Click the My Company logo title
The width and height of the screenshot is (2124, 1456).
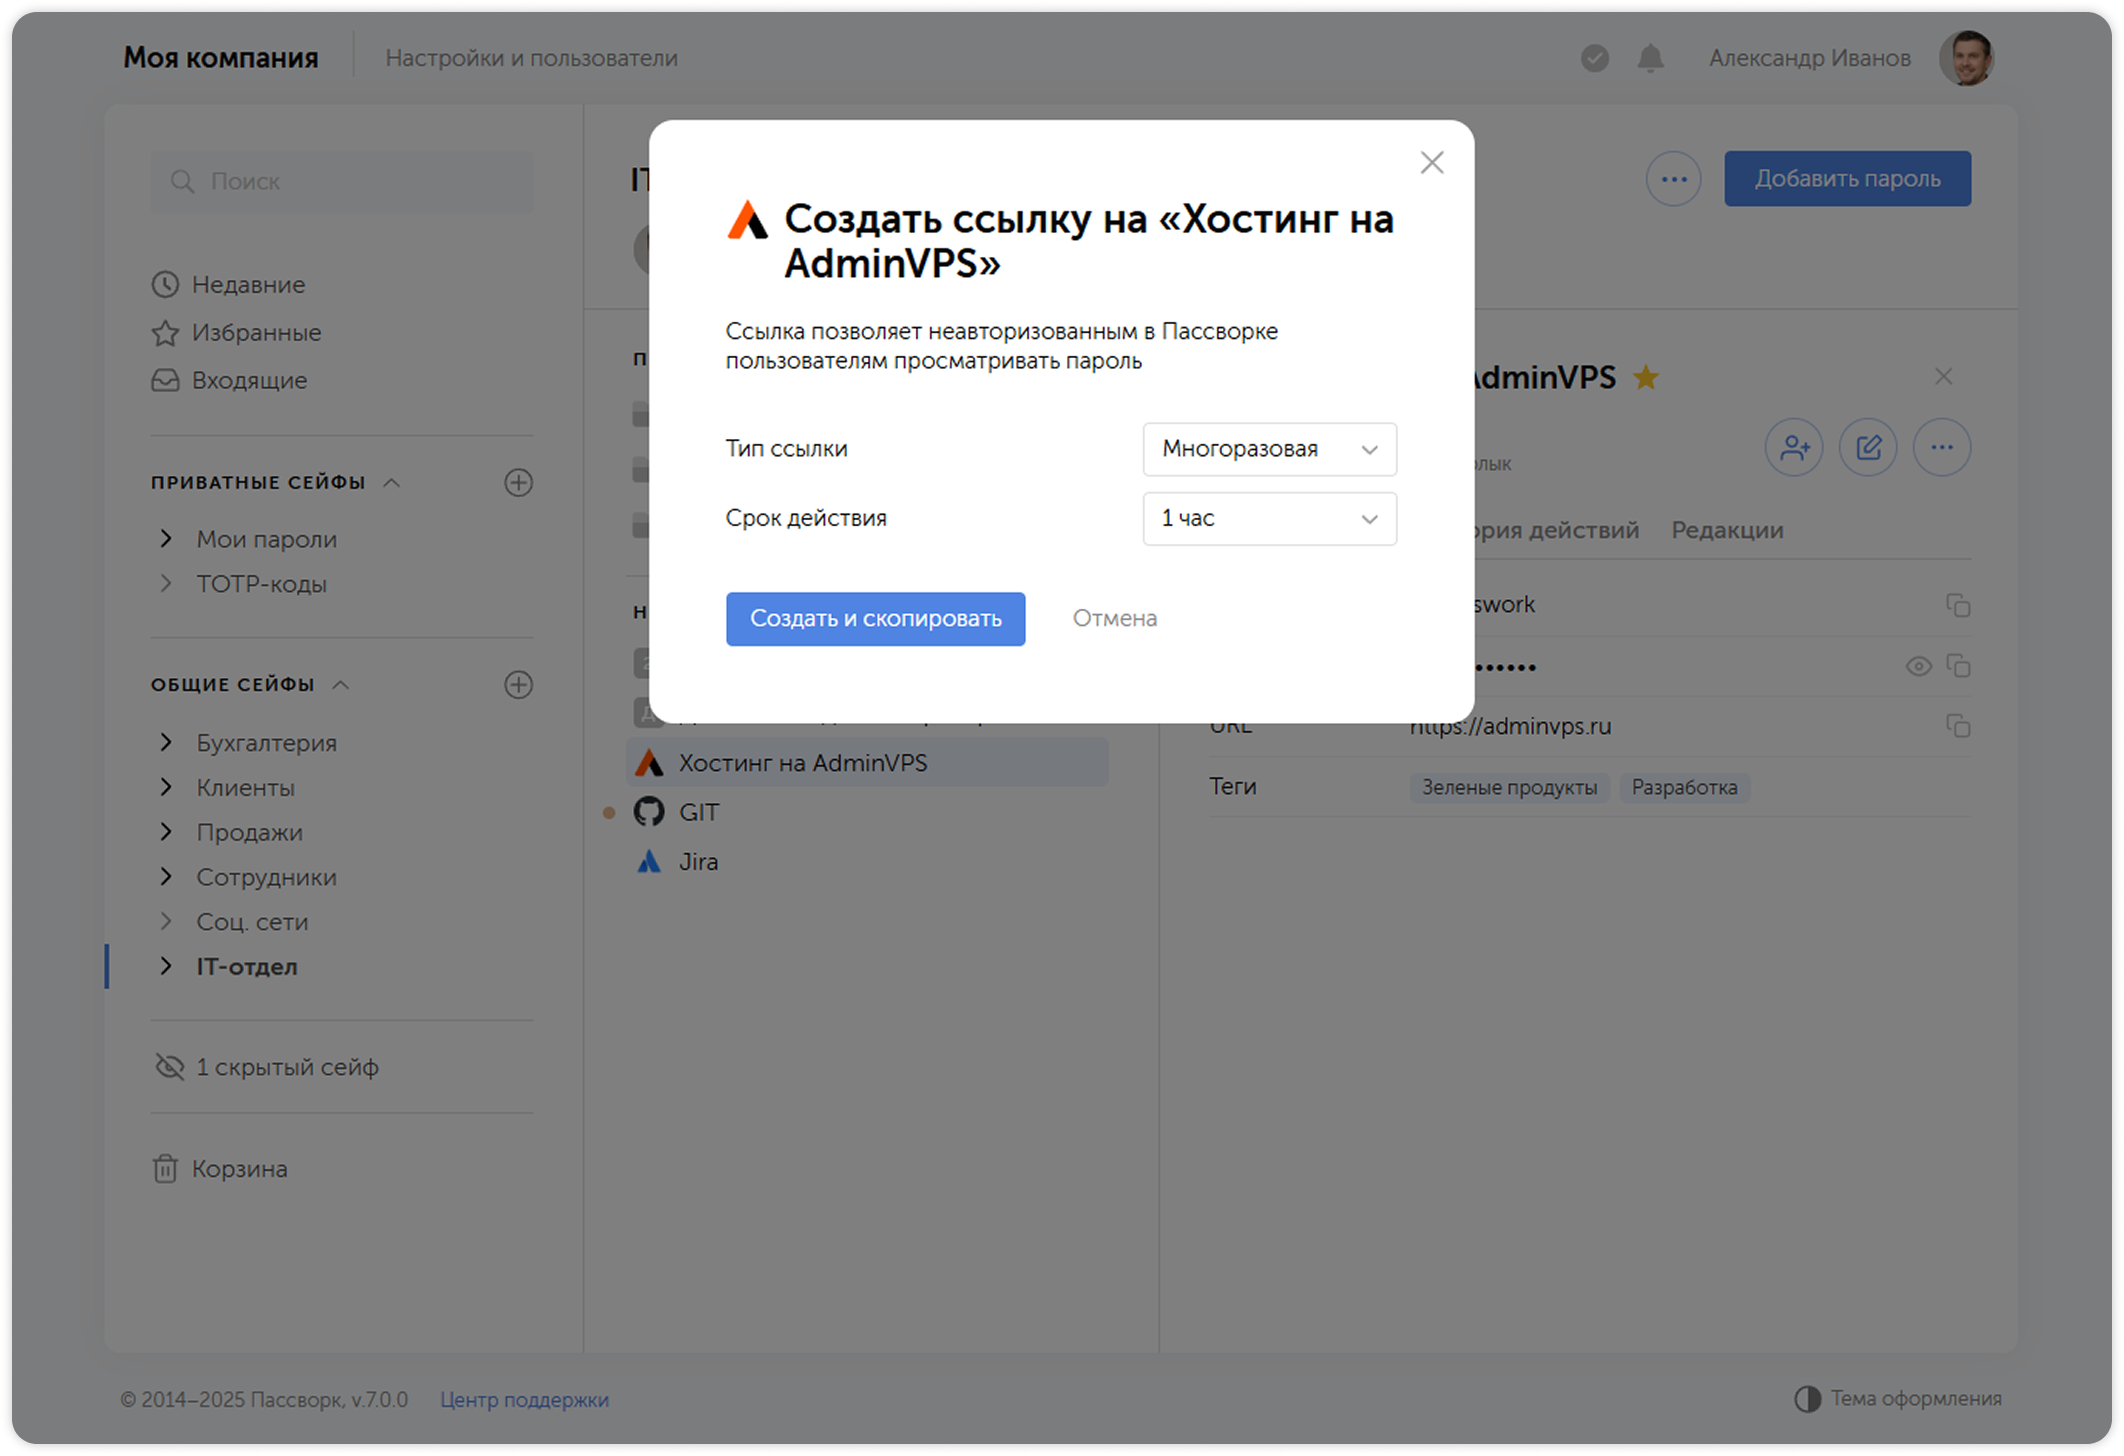pyautogui.click(x=220, y=58)
